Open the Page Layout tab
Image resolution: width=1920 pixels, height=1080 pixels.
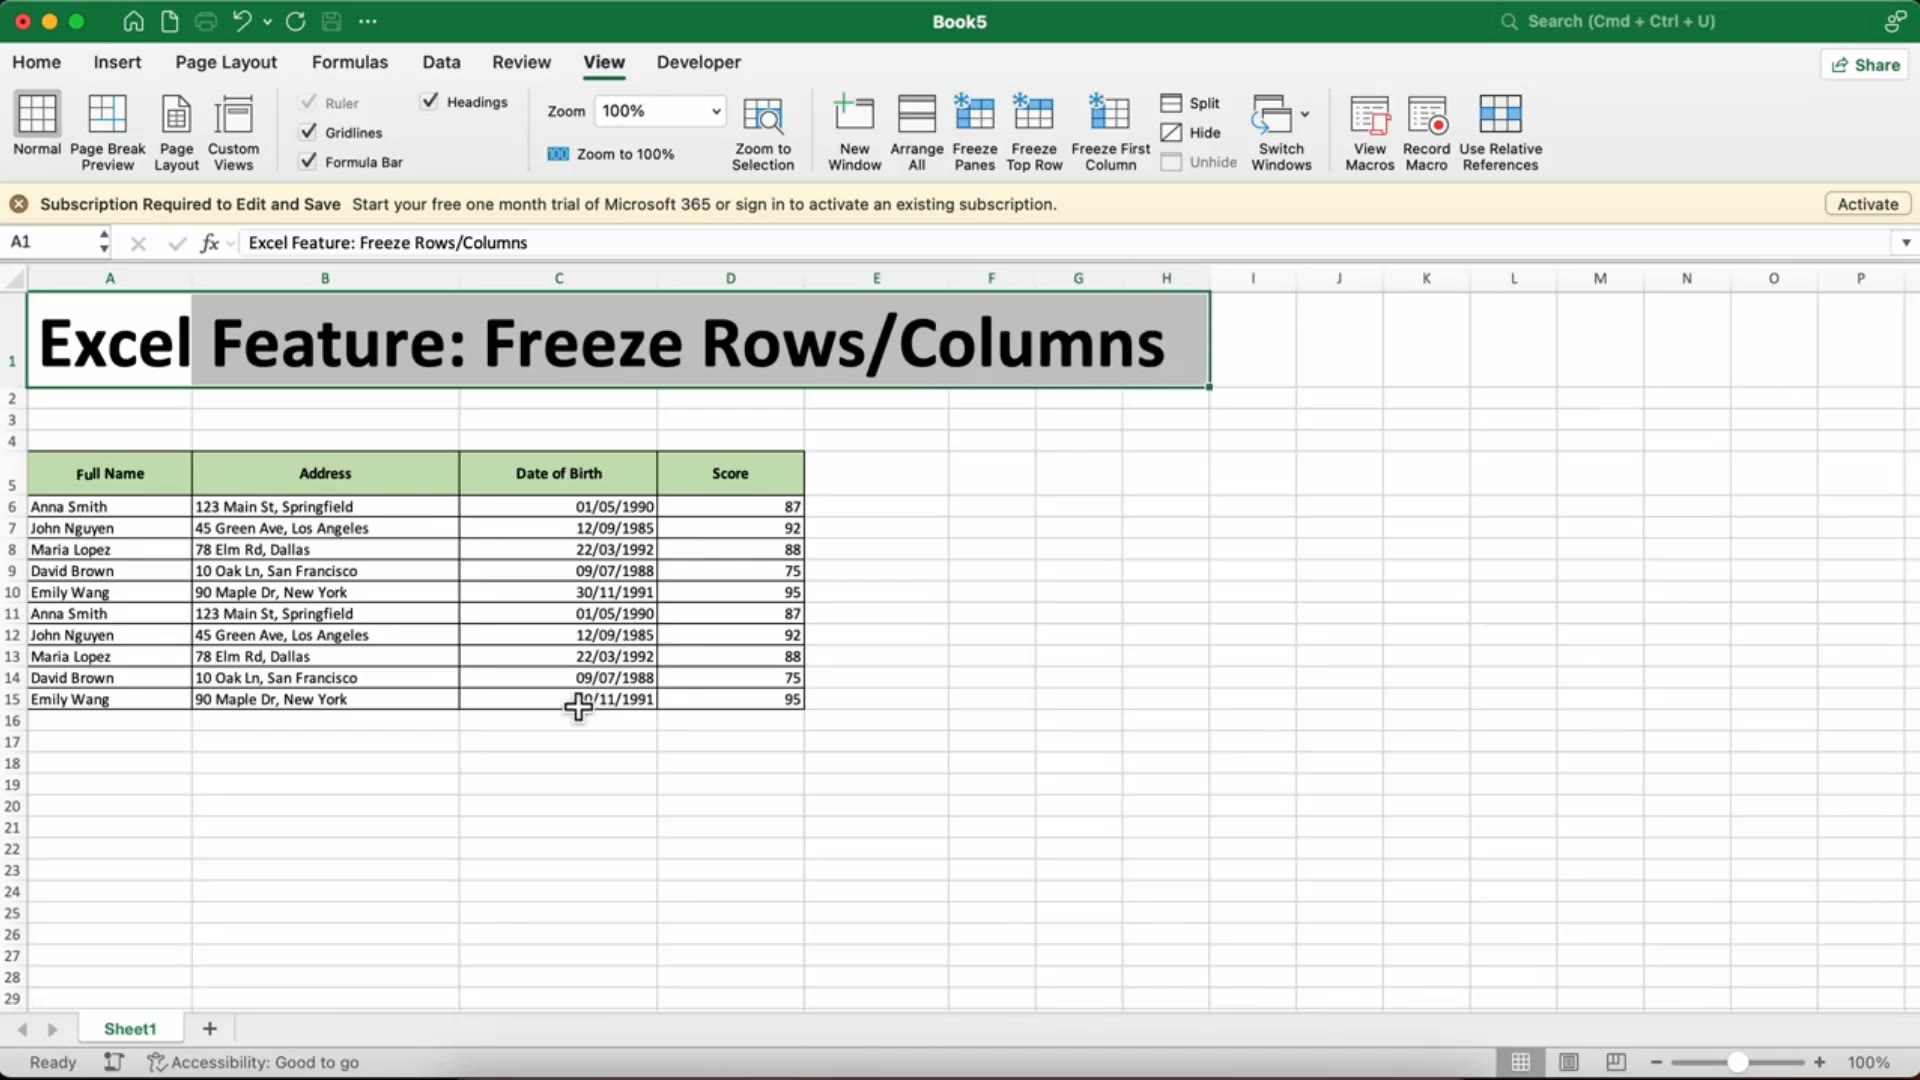pos(226,62)
